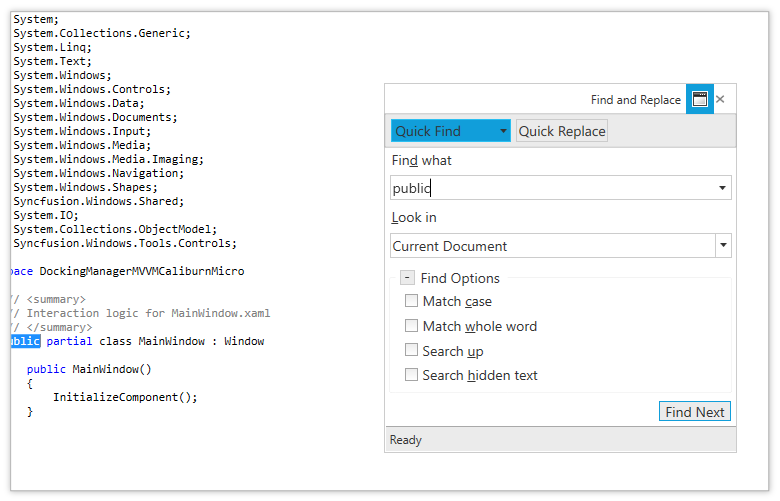This screenshot has height=501, width=780.
Task: Click the InitializeComponent() call in the editor
Action: 125,397
